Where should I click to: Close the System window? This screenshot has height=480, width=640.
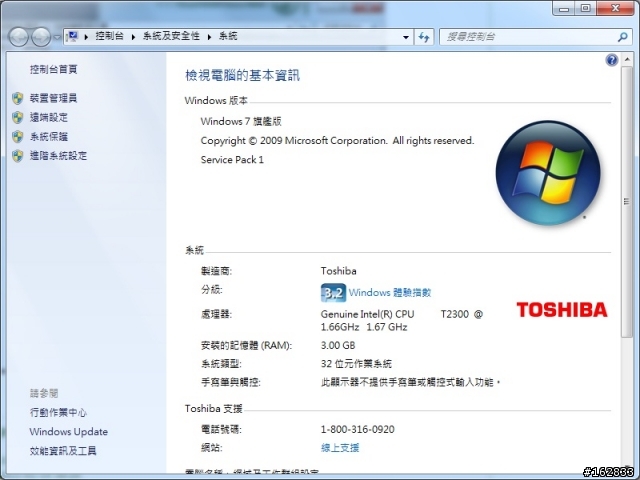[x=616, y=8]
